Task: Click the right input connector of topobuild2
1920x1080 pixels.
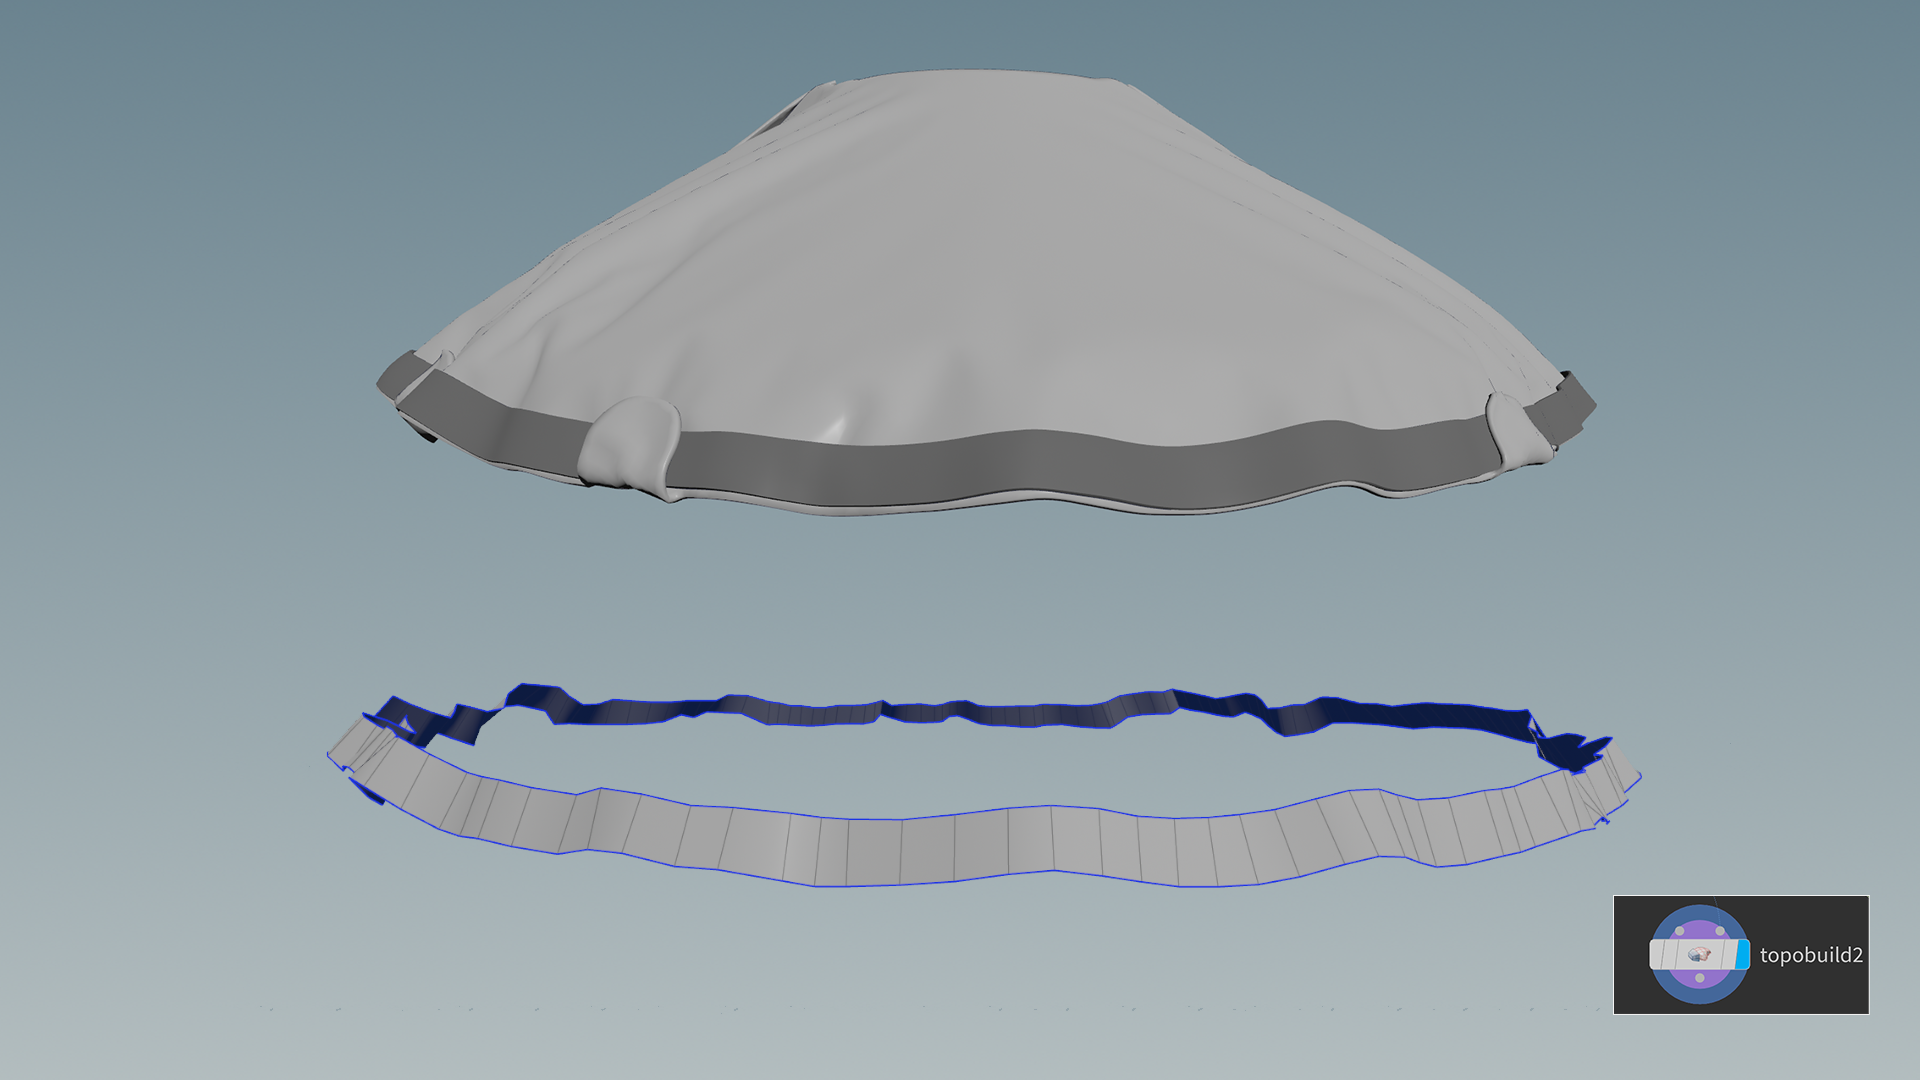Action: (x=1720, y=931)
